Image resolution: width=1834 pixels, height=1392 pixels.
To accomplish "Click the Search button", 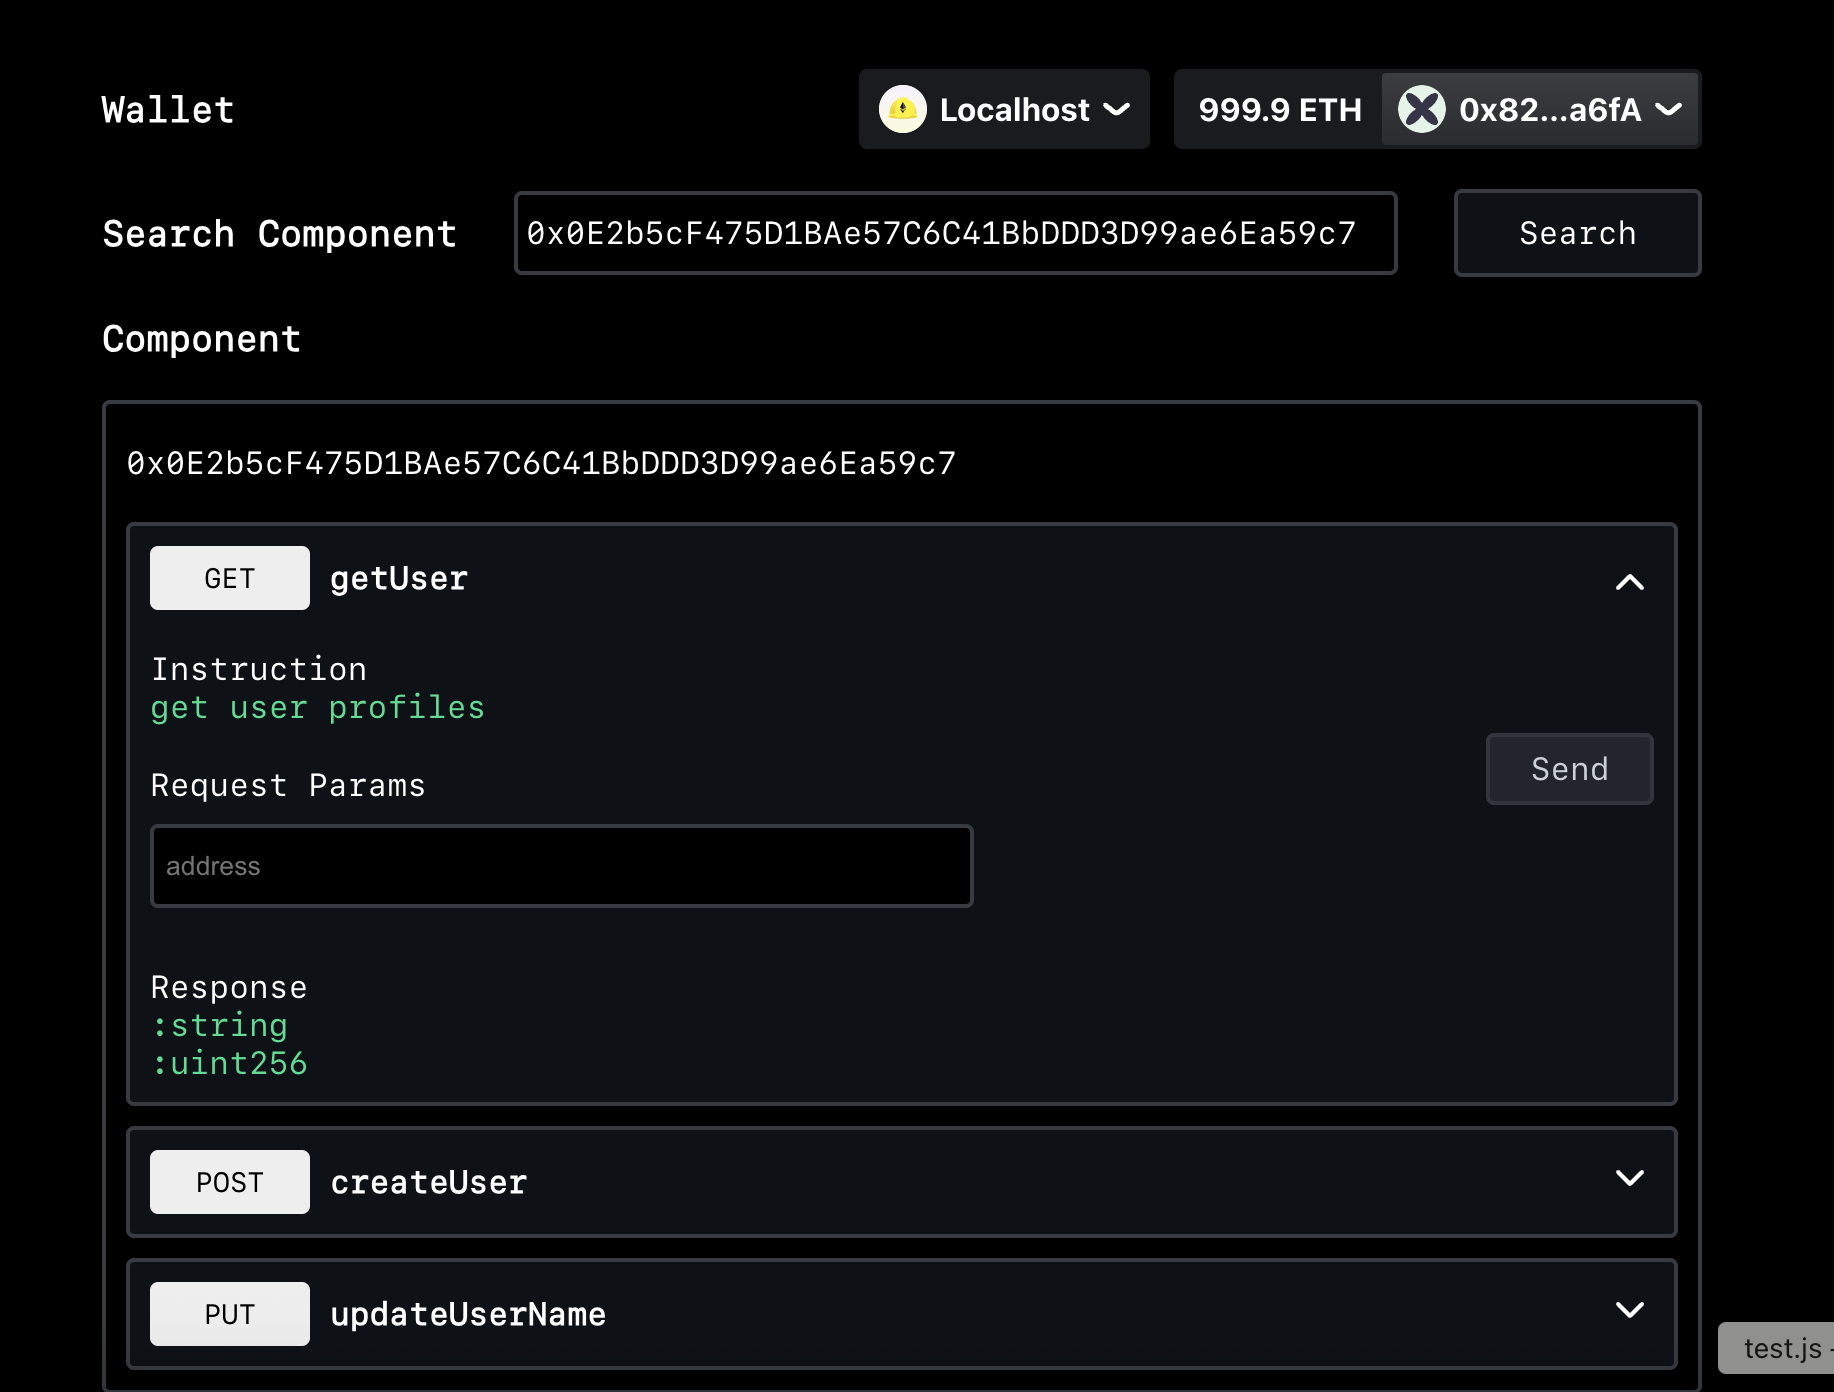I will pyautogui.click(x=1577, y=233).
